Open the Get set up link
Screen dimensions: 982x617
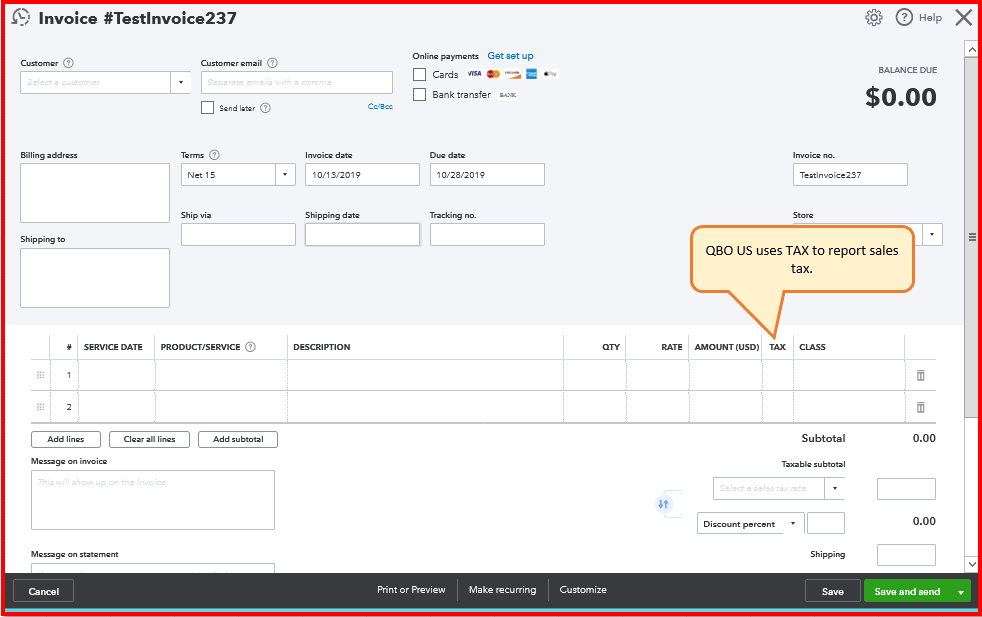click(510, 56)
